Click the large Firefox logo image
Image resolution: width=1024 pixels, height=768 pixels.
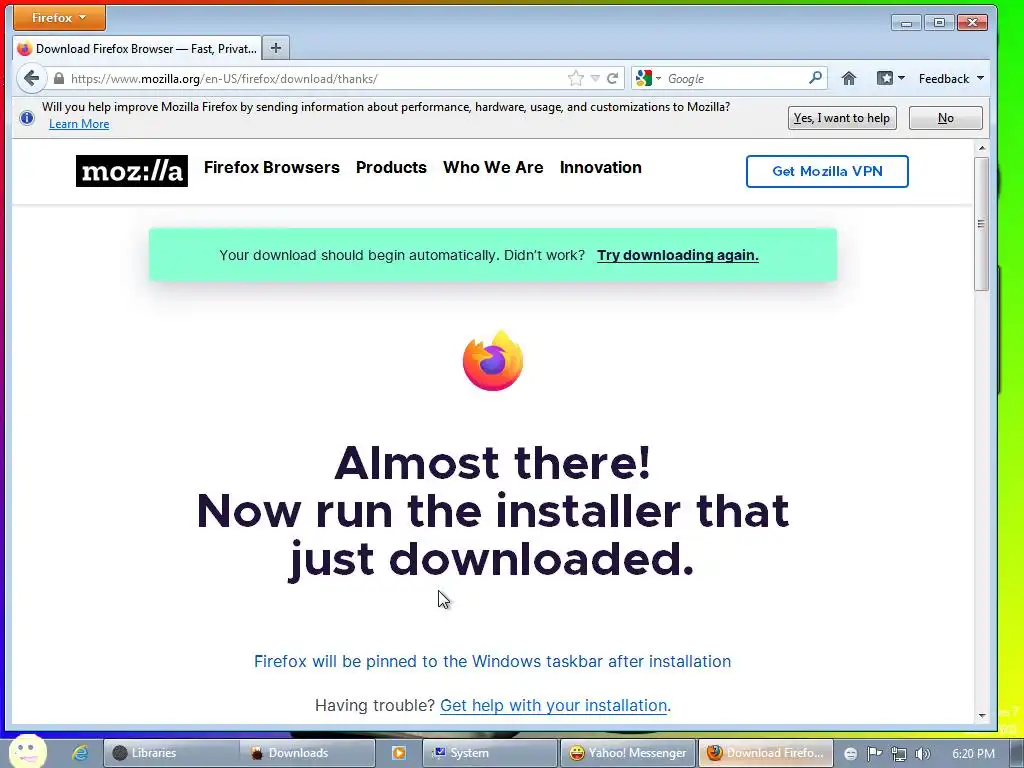click(493, 360)
